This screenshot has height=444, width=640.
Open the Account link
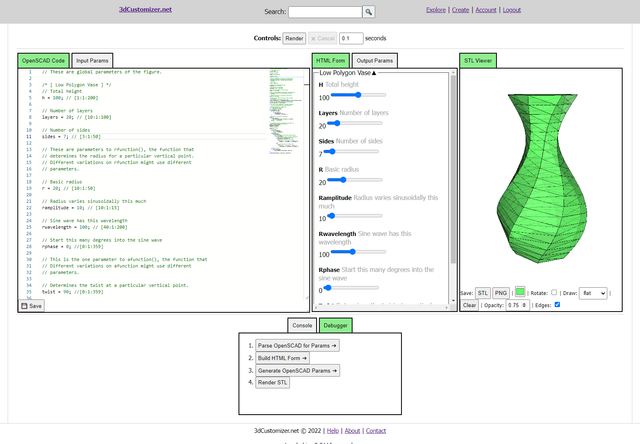tap(486, 10)
